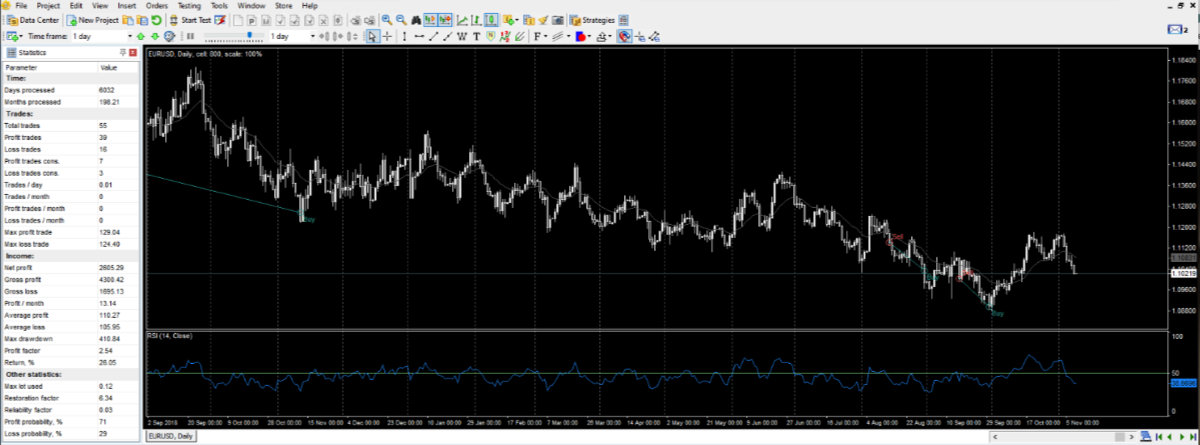Select the horizontal line tool
1200x445 pixels.
(419, 36)
